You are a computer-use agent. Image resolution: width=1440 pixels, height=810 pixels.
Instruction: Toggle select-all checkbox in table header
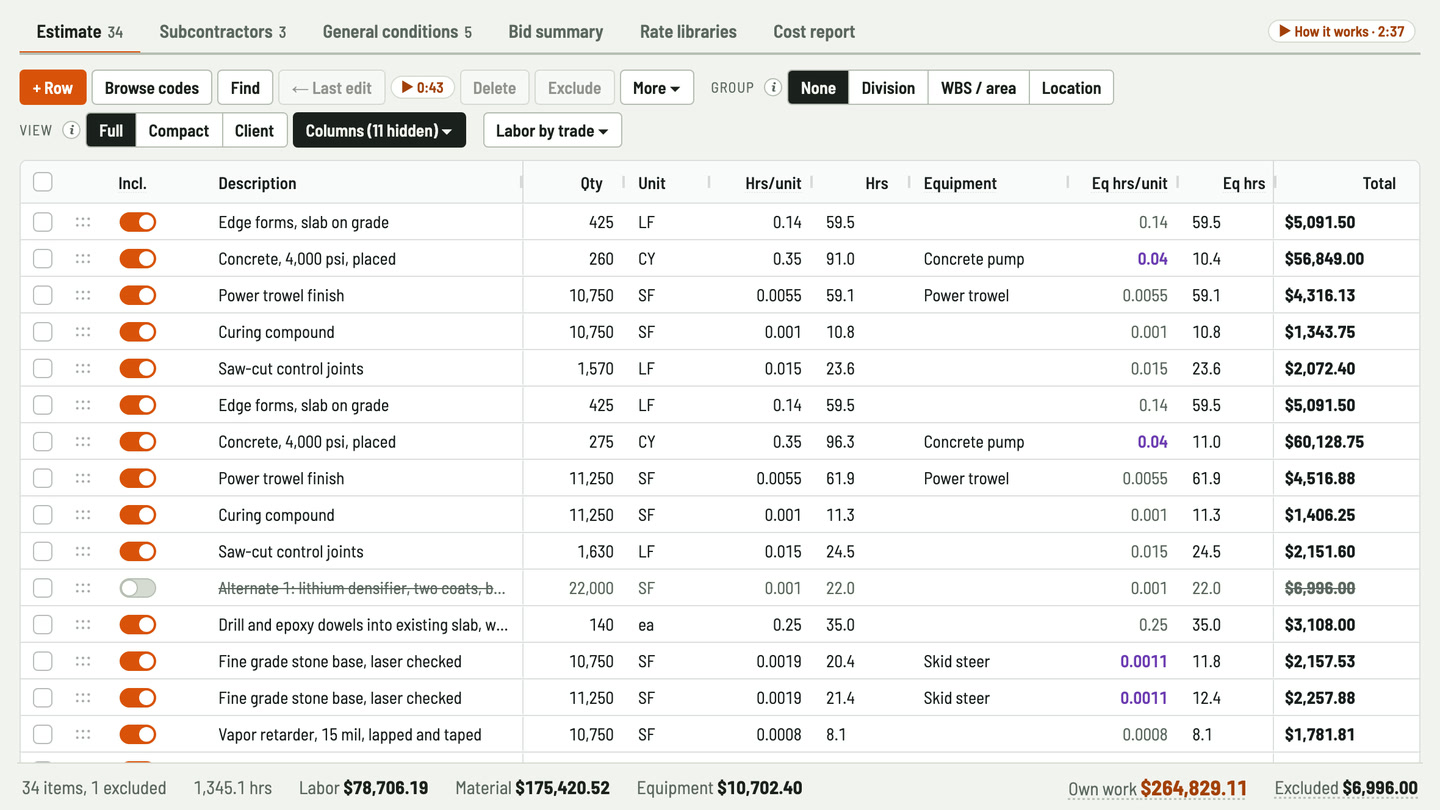coord(43,182)
